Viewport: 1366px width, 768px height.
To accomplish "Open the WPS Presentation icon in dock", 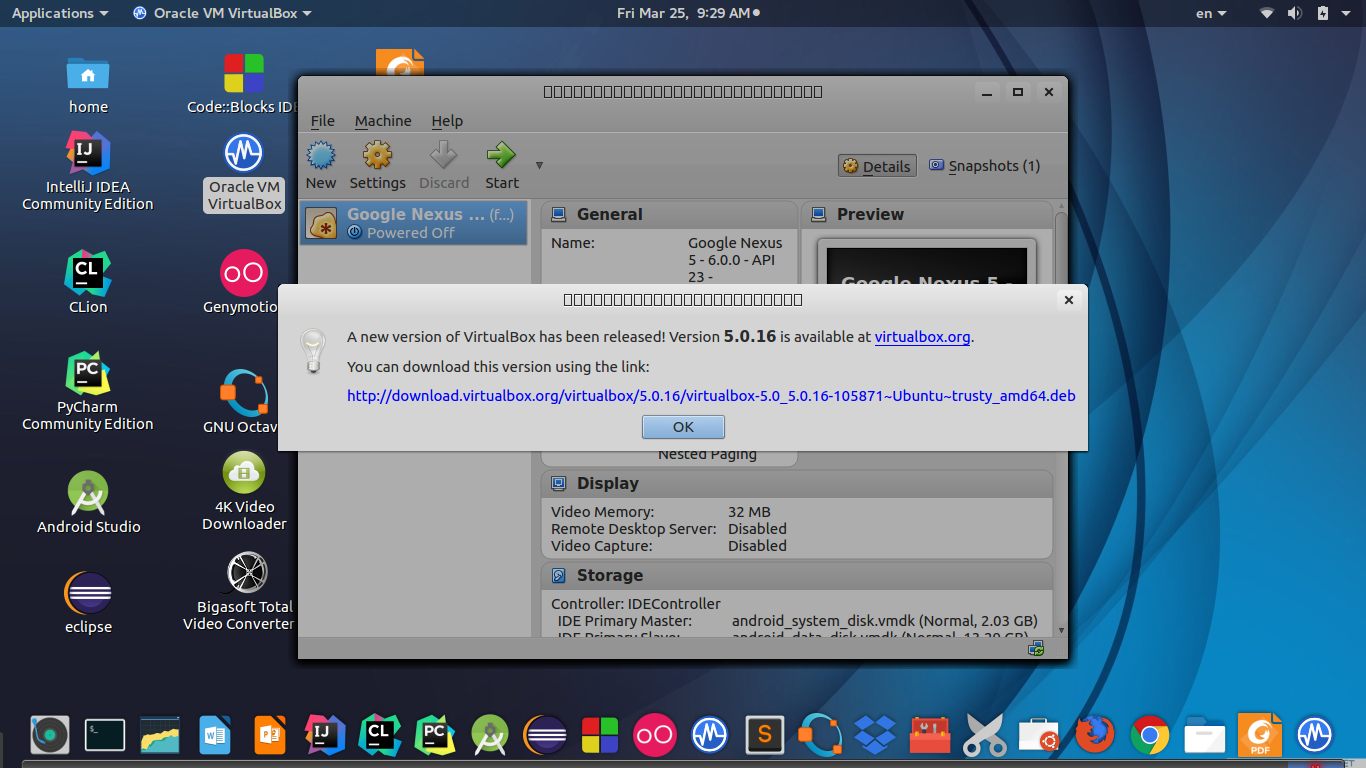I will [x=270, y=735].
